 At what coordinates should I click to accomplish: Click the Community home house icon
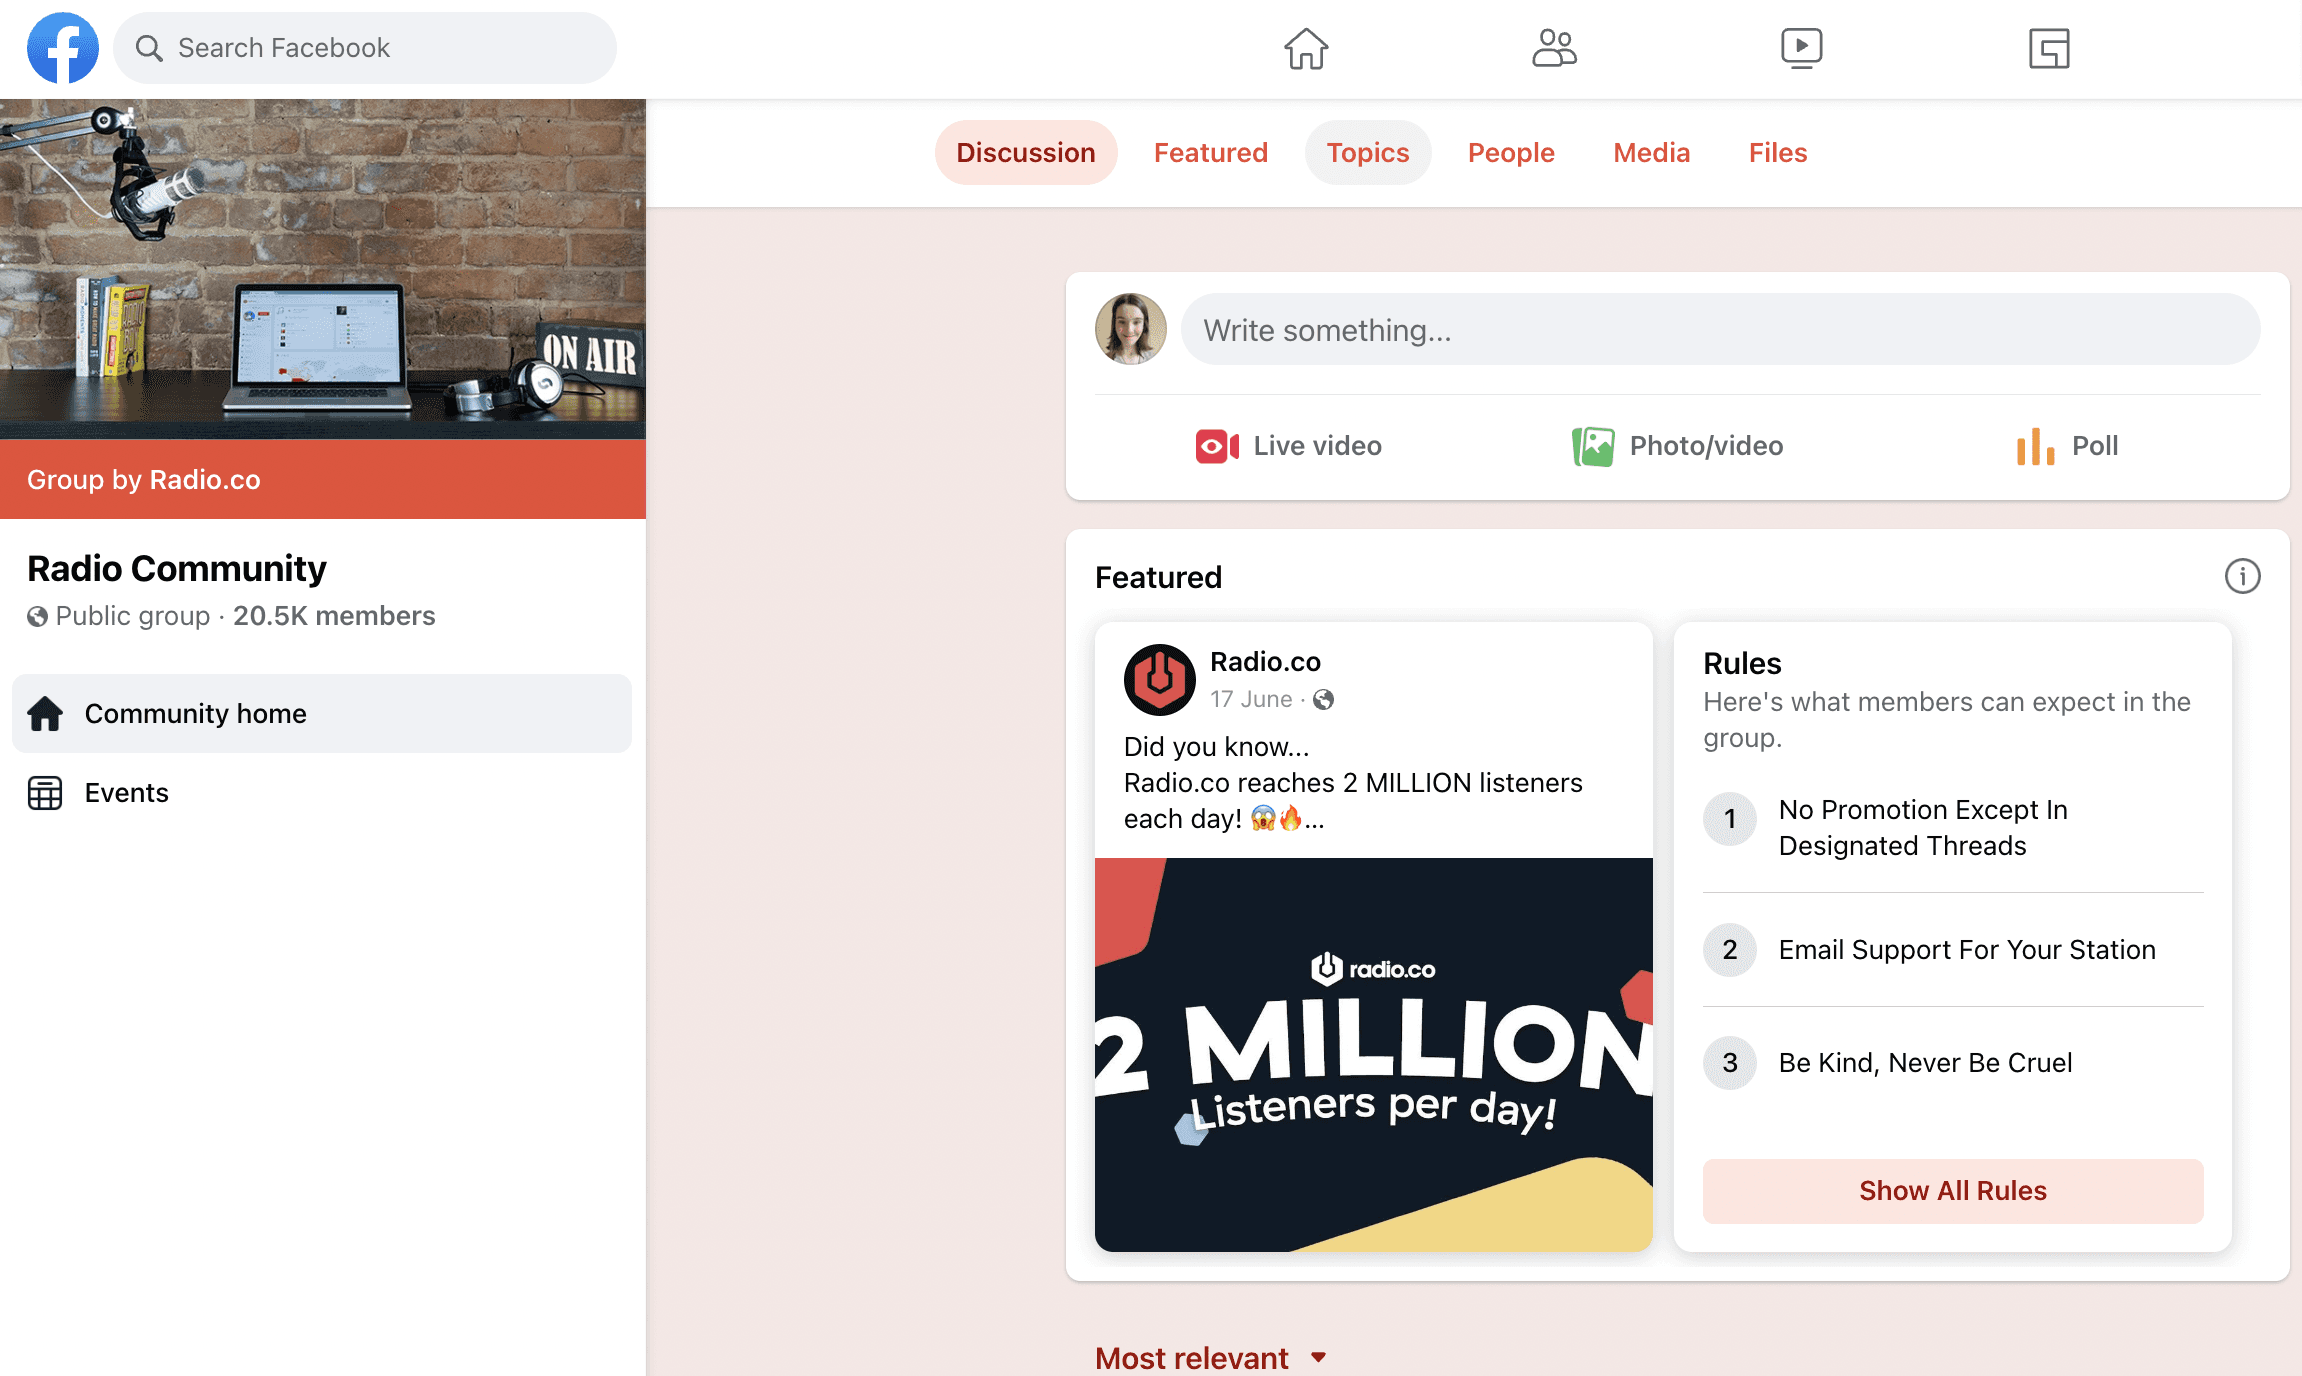pyautogui.click(x=45, y=714)
